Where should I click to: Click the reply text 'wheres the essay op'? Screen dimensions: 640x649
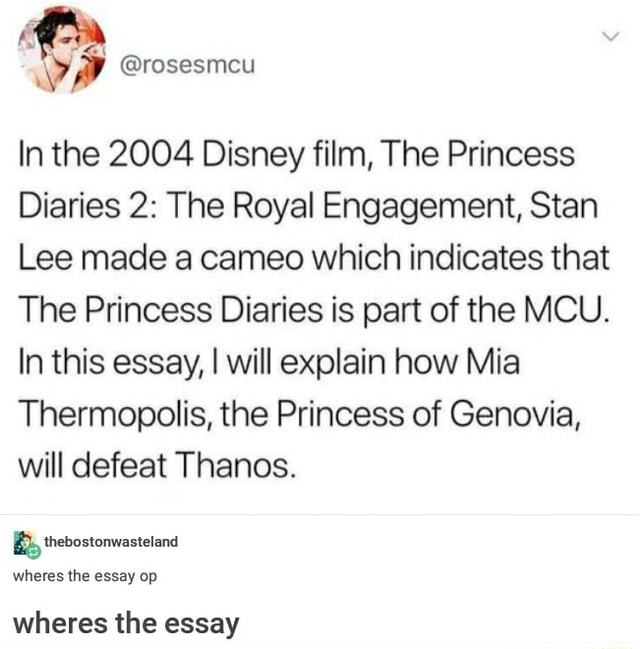(x=84, y=576)
